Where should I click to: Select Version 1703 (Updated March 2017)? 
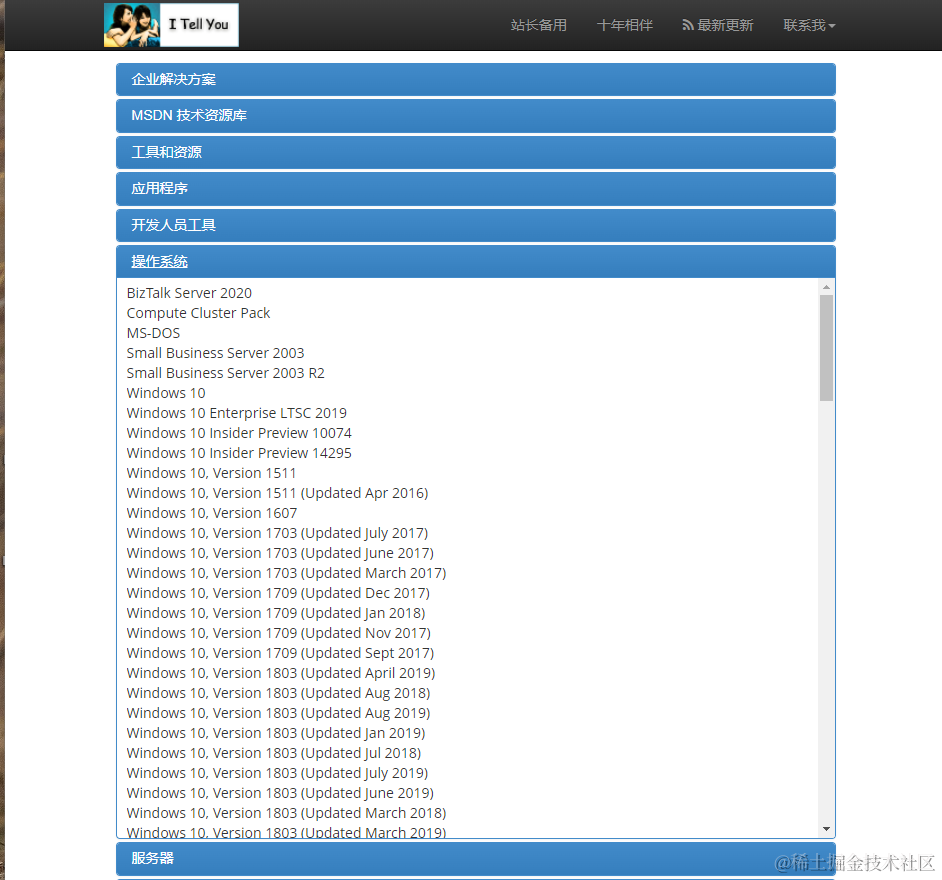[x=287, y=573]
